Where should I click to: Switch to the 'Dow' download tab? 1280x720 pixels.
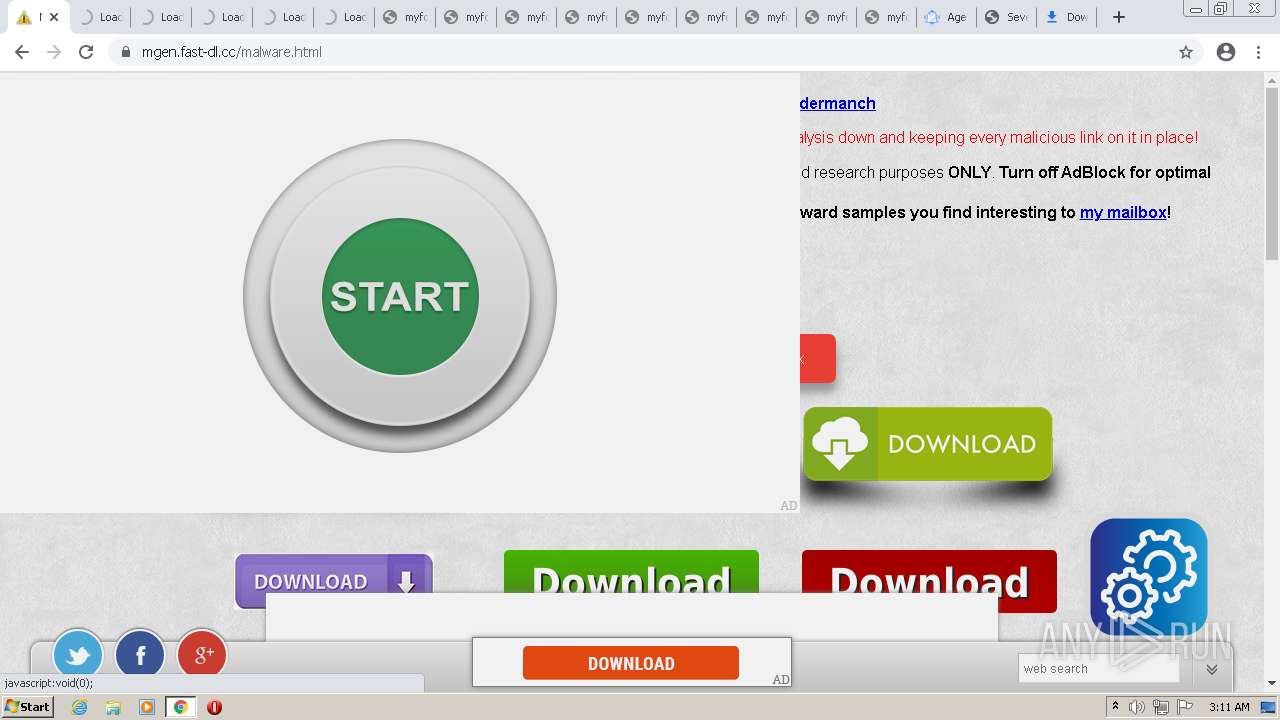pos(1066,17)
